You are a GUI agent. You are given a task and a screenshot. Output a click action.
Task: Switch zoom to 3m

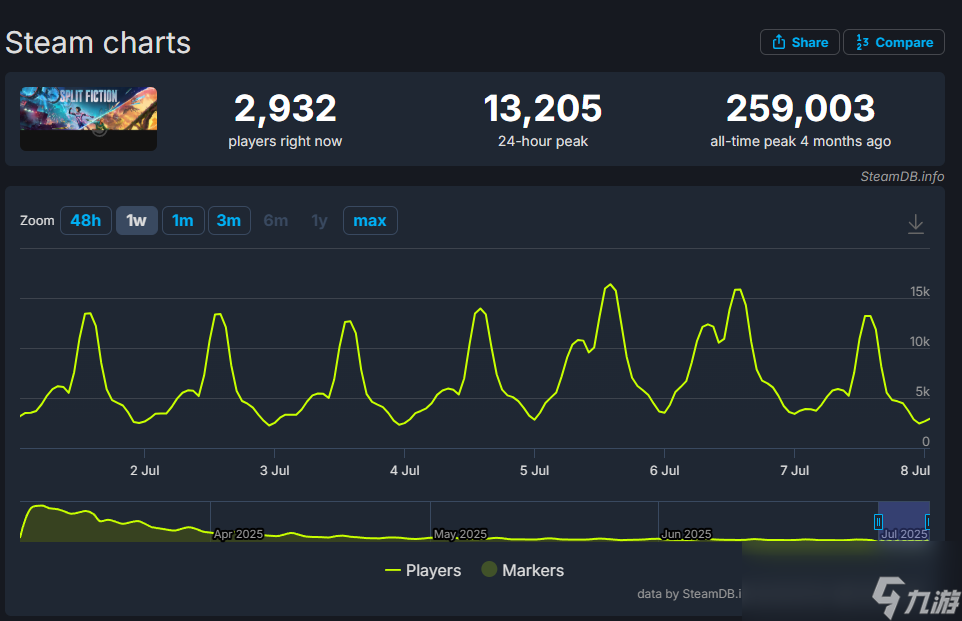click(x=229, y=220)
